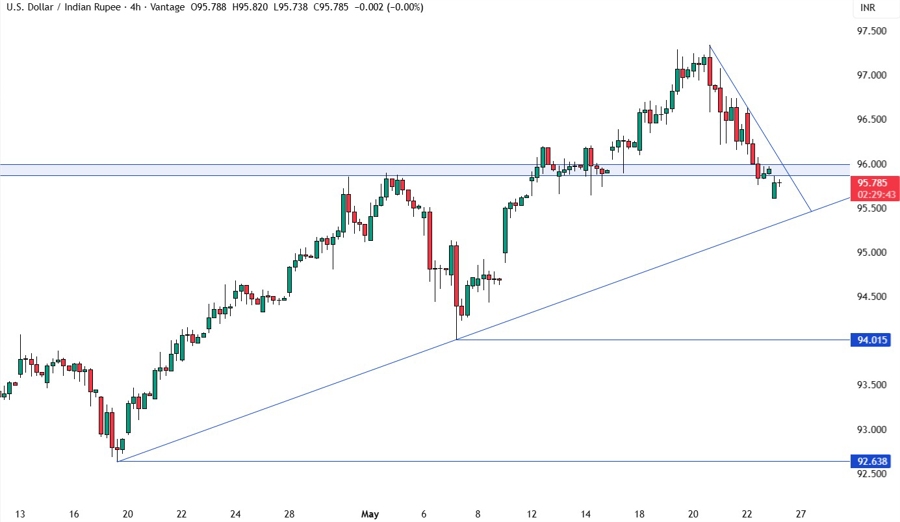Image resolution: width=900 pixels, height=522 pixels.
Task: Click the 28 date label on time axis
Action: 289,514
